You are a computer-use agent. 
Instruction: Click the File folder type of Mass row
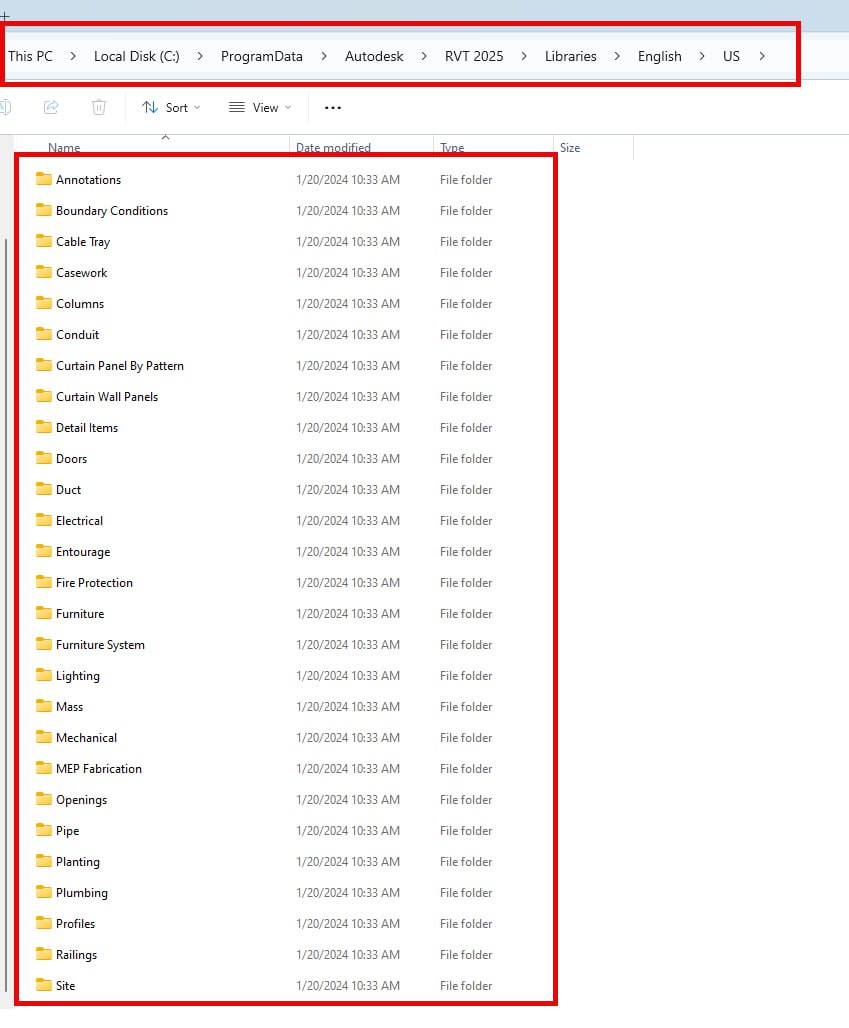(466, 707)
